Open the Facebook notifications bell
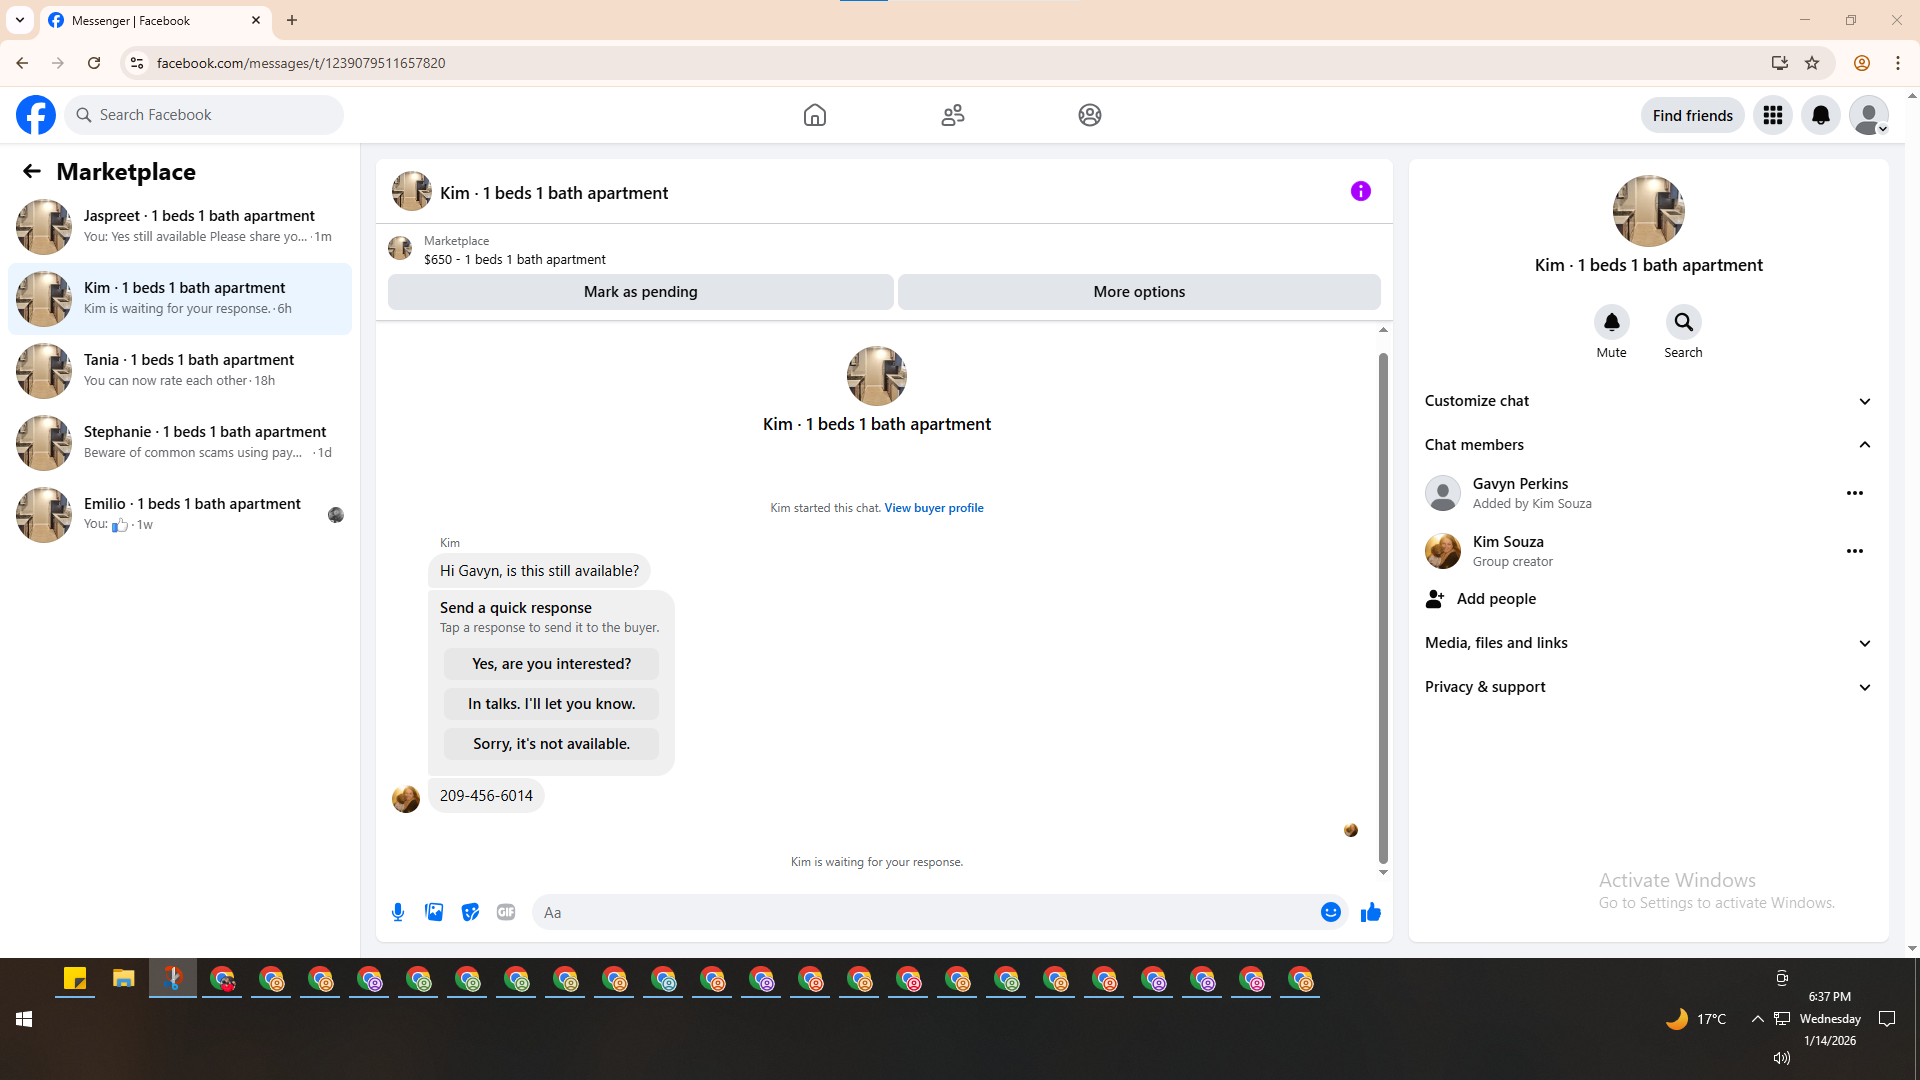The width and height of the screenshot is (1920, 1080). point(1820,115)
